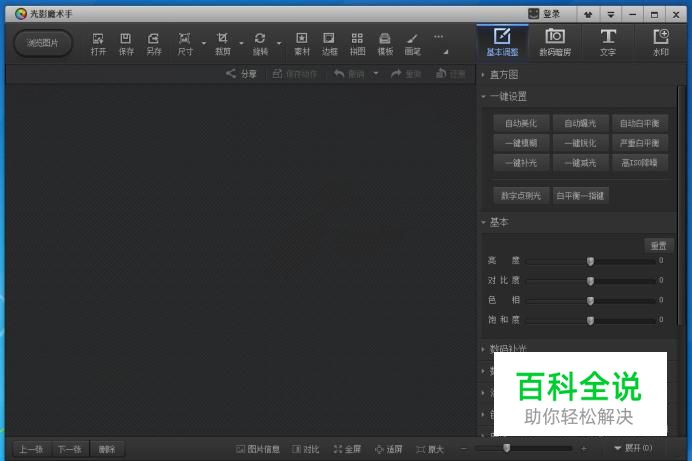The image size is (692, 461).
Task: Switch to the 文字 text tab
Action: pyautogui.click(x=608, y=42)
